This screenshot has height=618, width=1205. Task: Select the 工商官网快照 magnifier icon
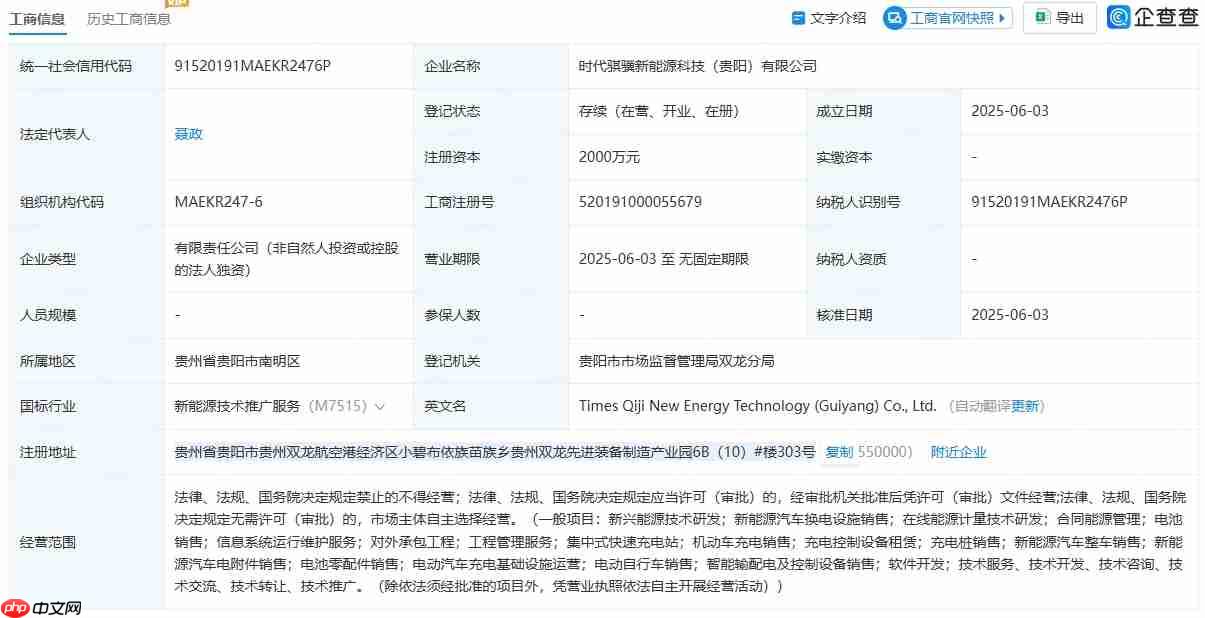coord(896,18)
